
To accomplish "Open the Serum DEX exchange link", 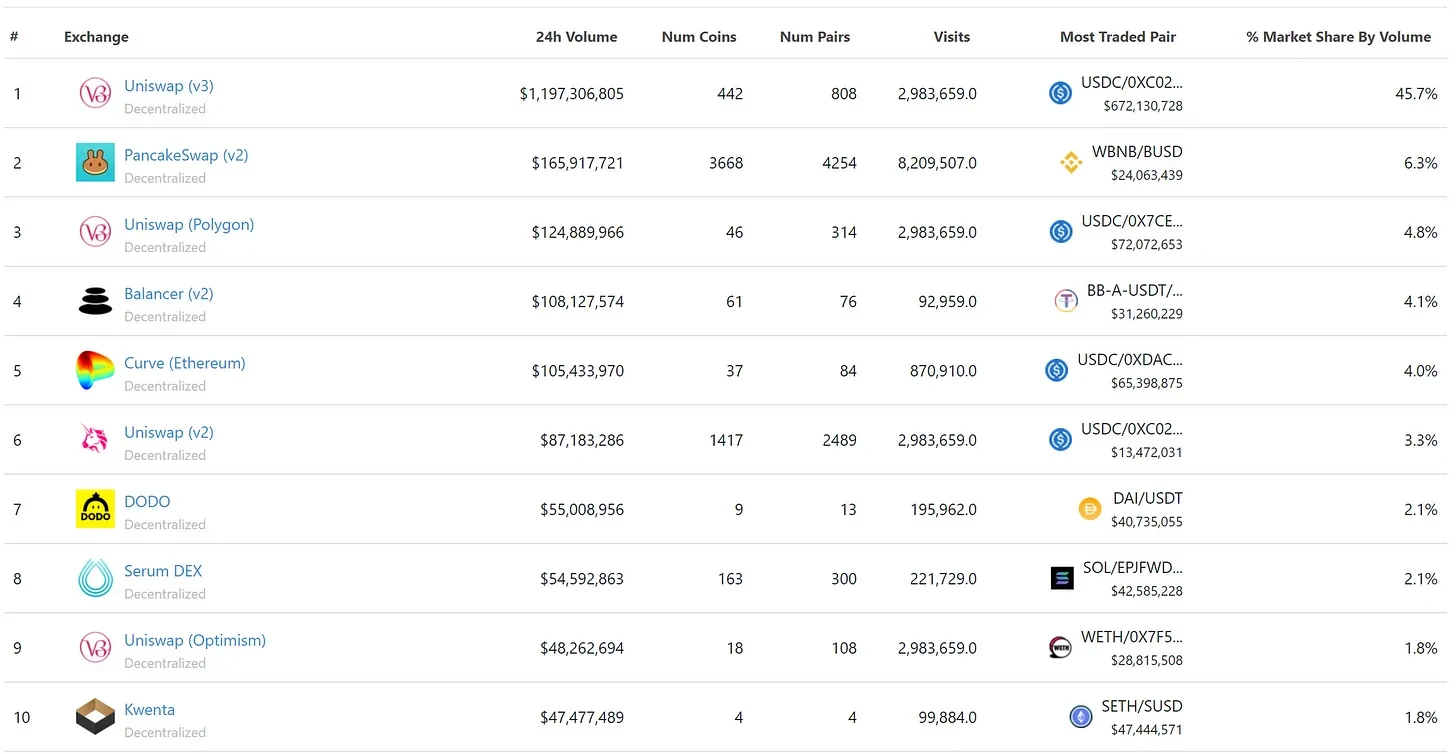I will tap(163, 571).
